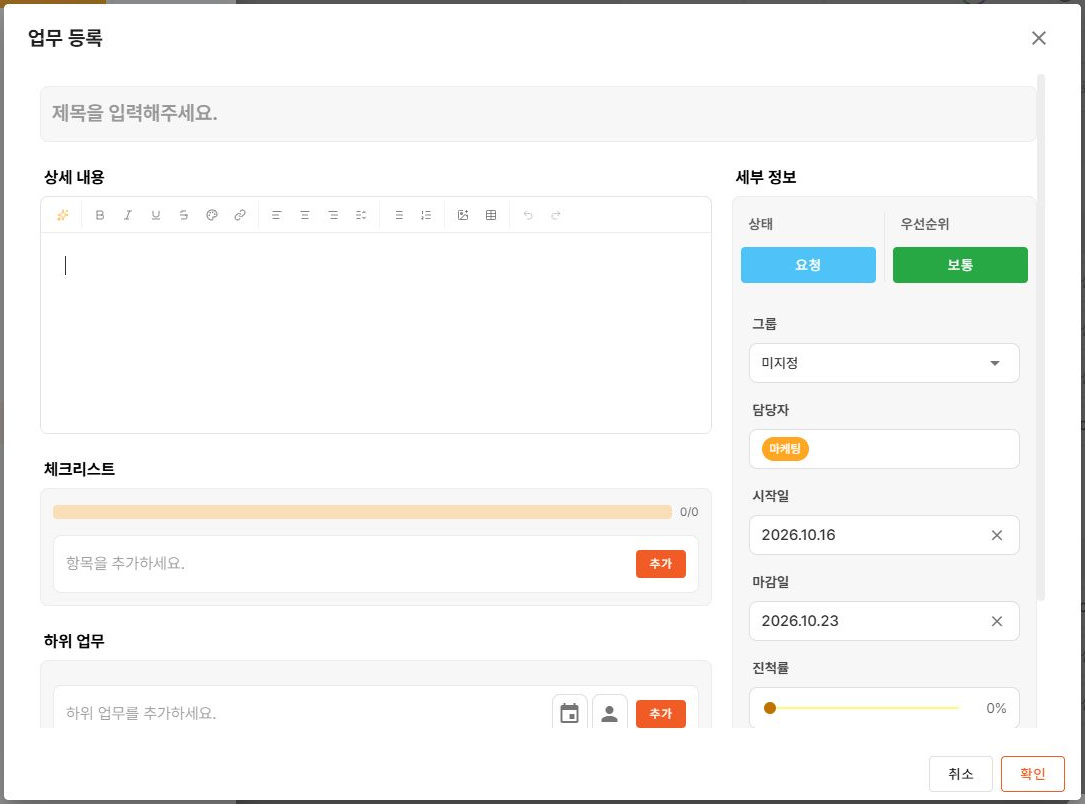Open the text color palette
This screenshot has height=804, width=1085.
point(212,215)
